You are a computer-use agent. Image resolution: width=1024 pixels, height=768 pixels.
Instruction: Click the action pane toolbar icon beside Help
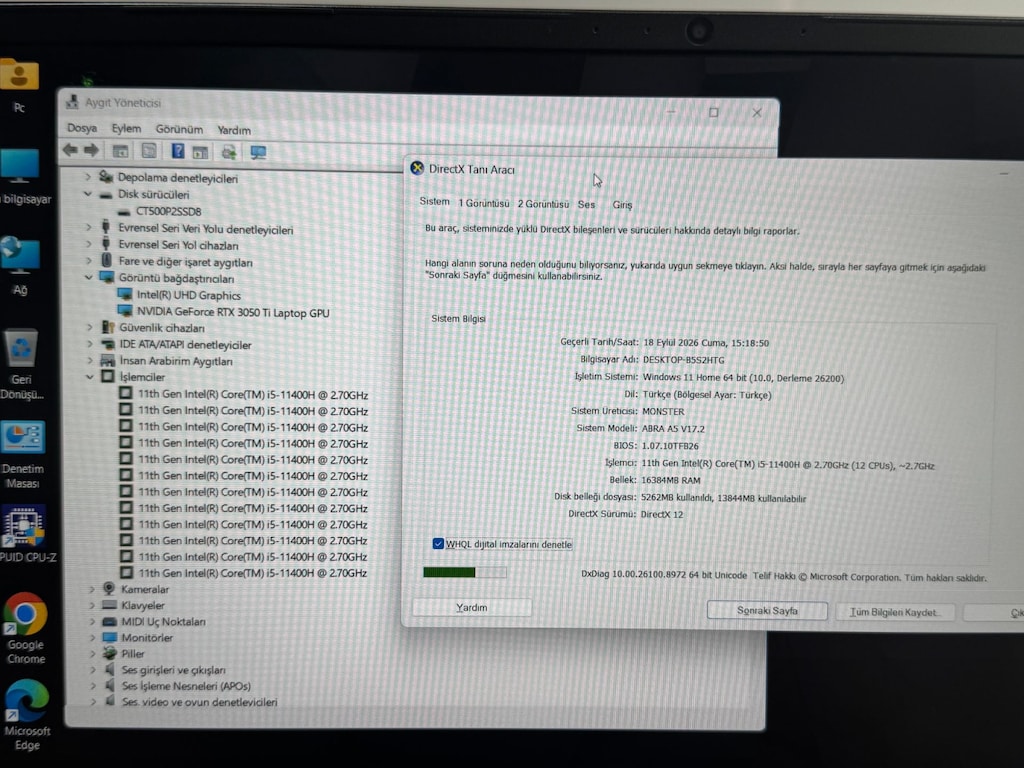coord(200,153)
